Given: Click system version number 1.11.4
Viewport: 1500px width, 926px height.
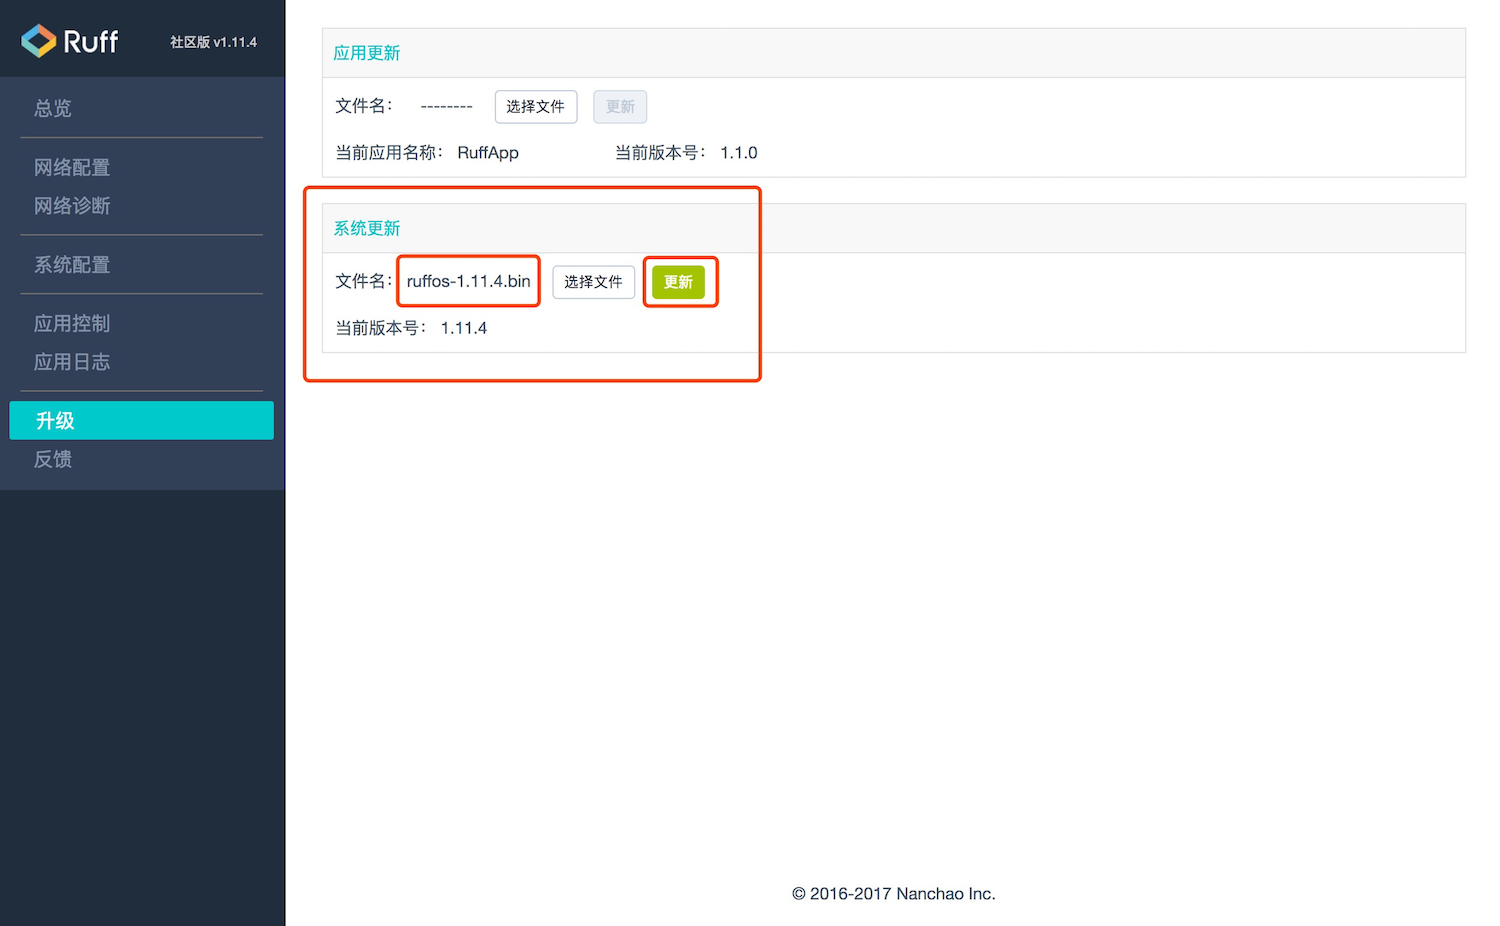Looking at the screenshot, I should (464, 328).
